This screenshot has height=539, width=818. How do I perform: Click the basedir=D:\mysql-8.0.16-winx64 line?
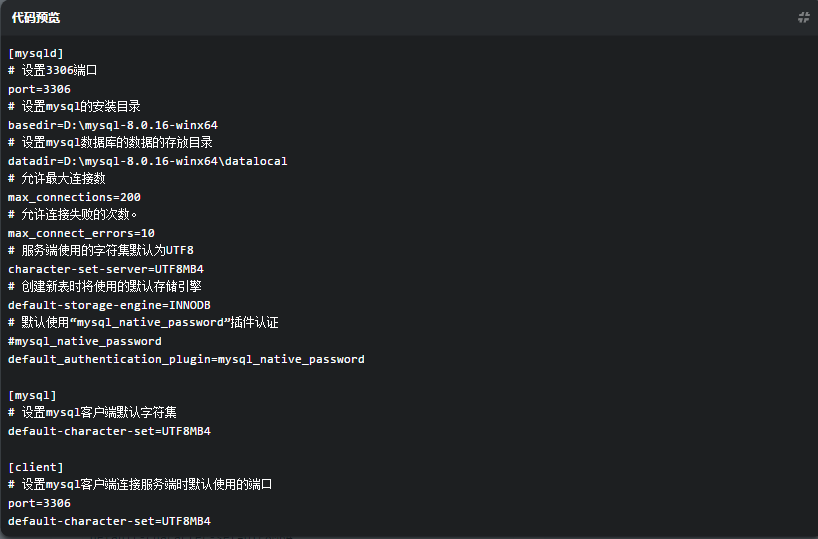click(x=113, y=125)
